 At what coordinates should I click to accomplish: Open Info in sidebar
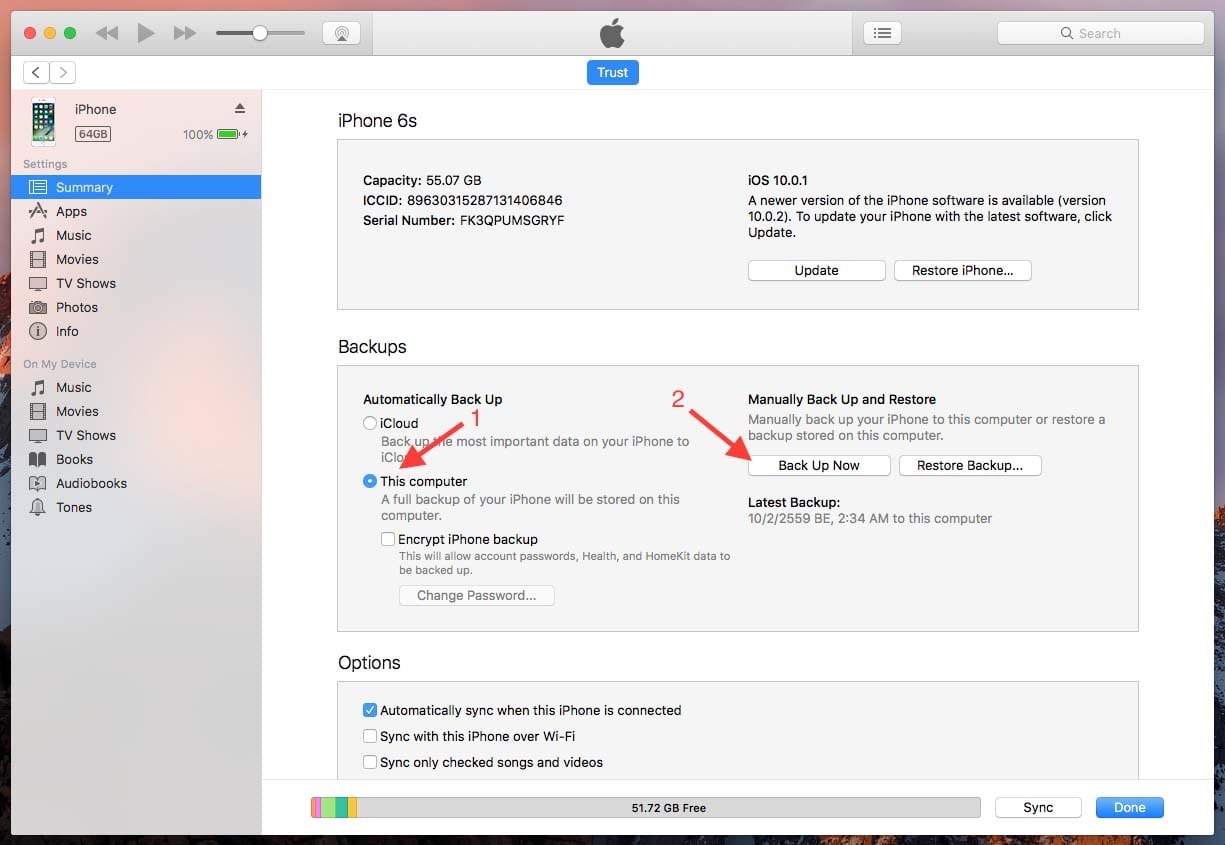[x=136, y=331]
